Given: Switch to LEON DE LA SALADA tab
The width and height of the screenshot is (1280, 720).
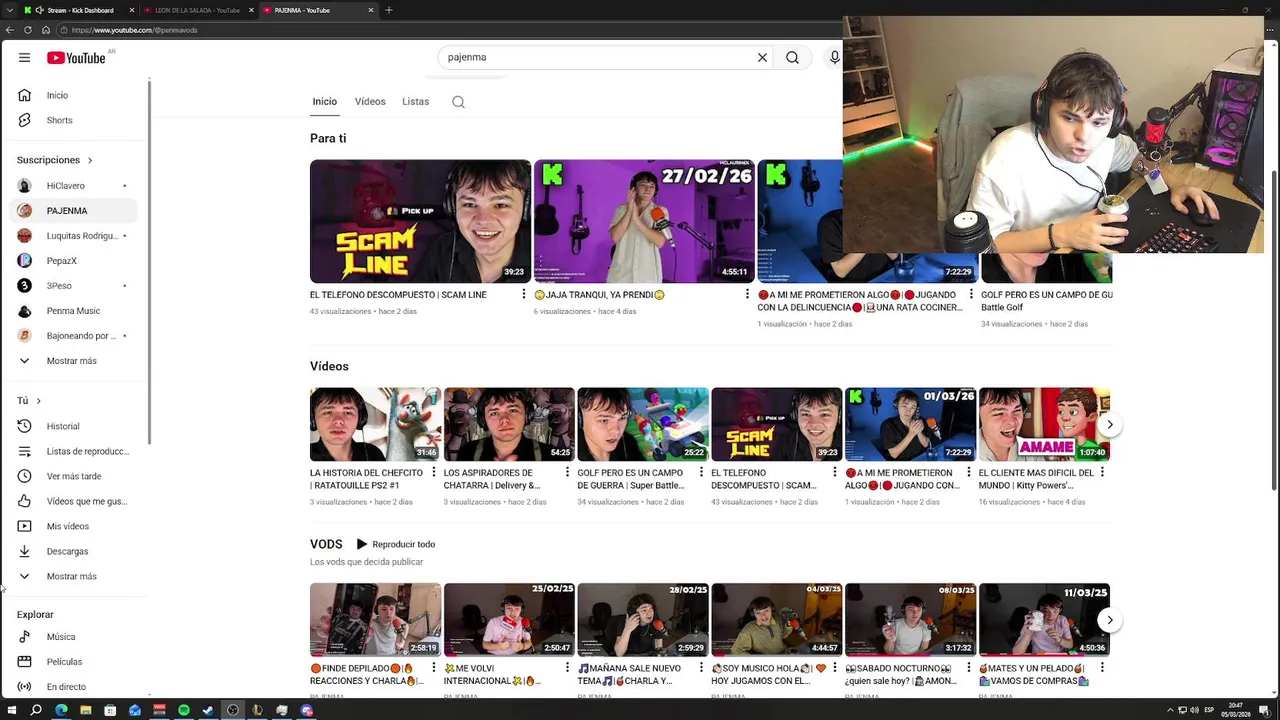Looking at the screenshot, I should pyautogui.click(x=197, y=10).
